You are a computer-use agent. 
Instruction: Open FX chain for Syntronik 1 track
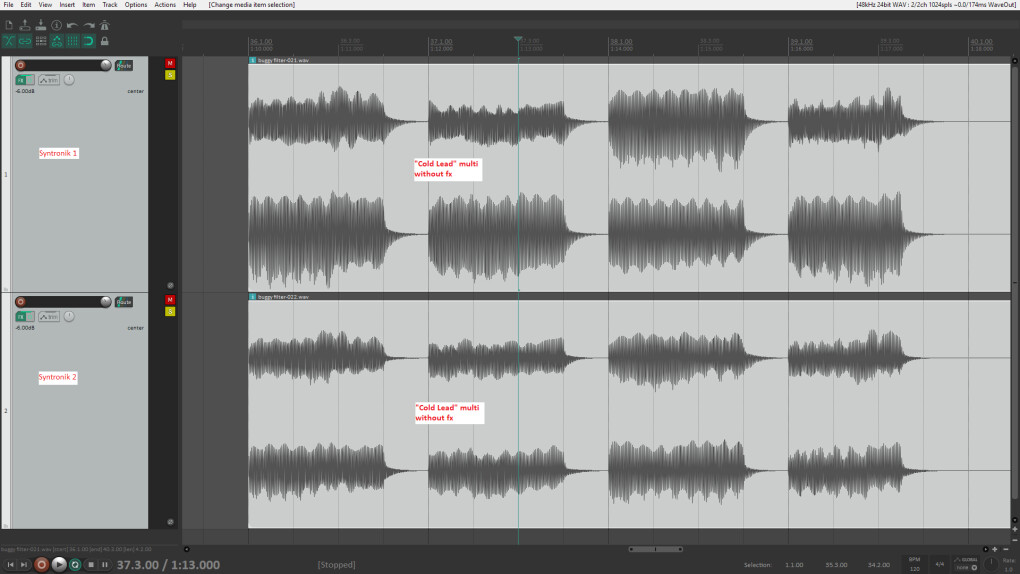tap(21, 79)
